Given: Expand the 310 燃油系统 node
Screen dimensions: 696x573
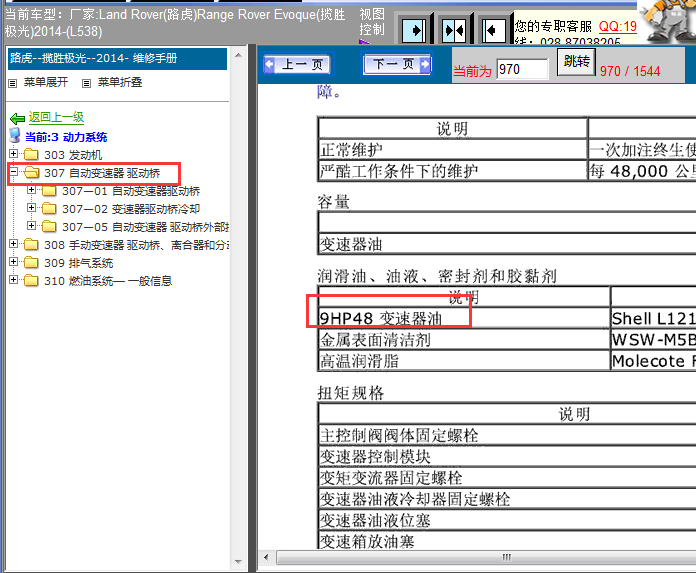Looking at the screenshot, I should pyautogui.click(x=13, y=280).
